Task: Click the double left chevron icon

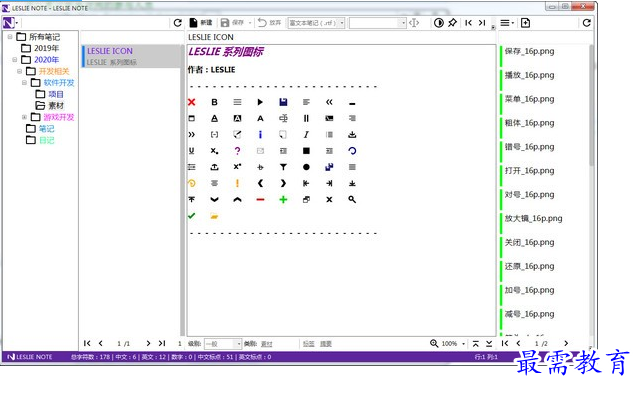Action: pos(329,102)
